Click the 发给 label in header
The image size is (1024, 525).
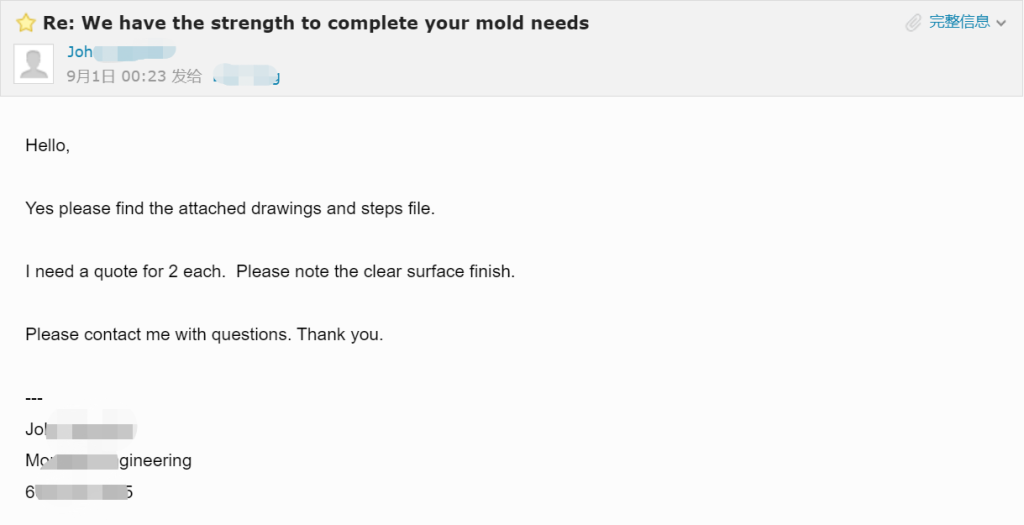pos(187,76)
